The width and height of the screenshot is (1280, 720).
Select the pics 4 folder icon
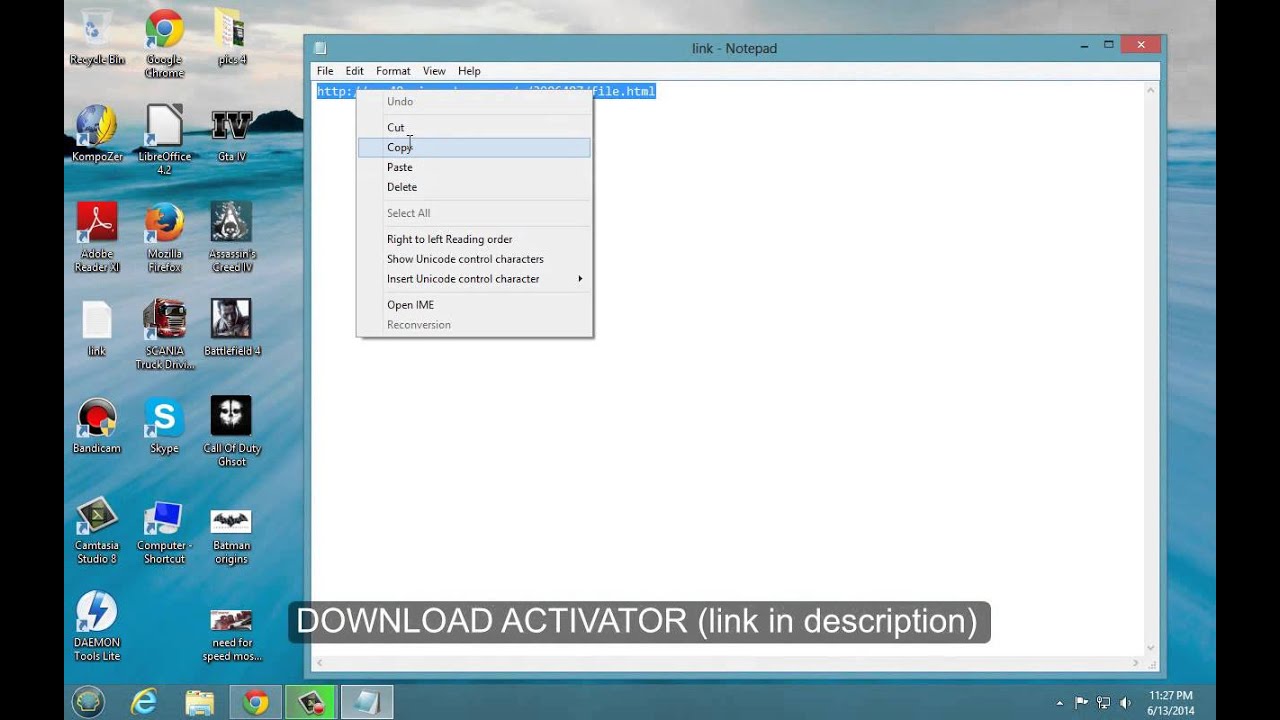point(231,37)
